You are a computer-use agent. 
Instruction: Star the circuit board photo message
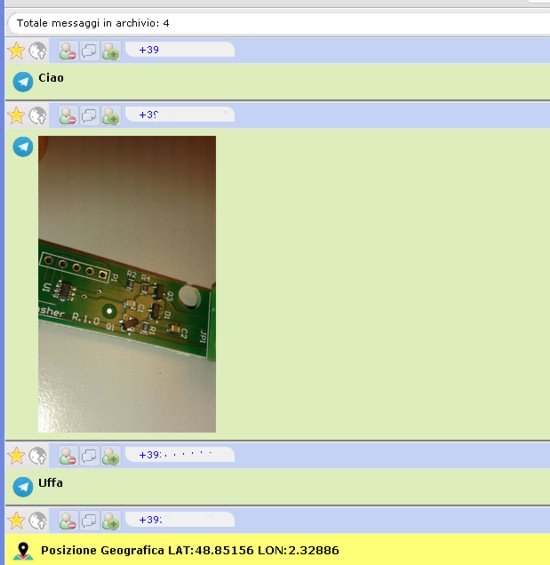tap(16, 115)
